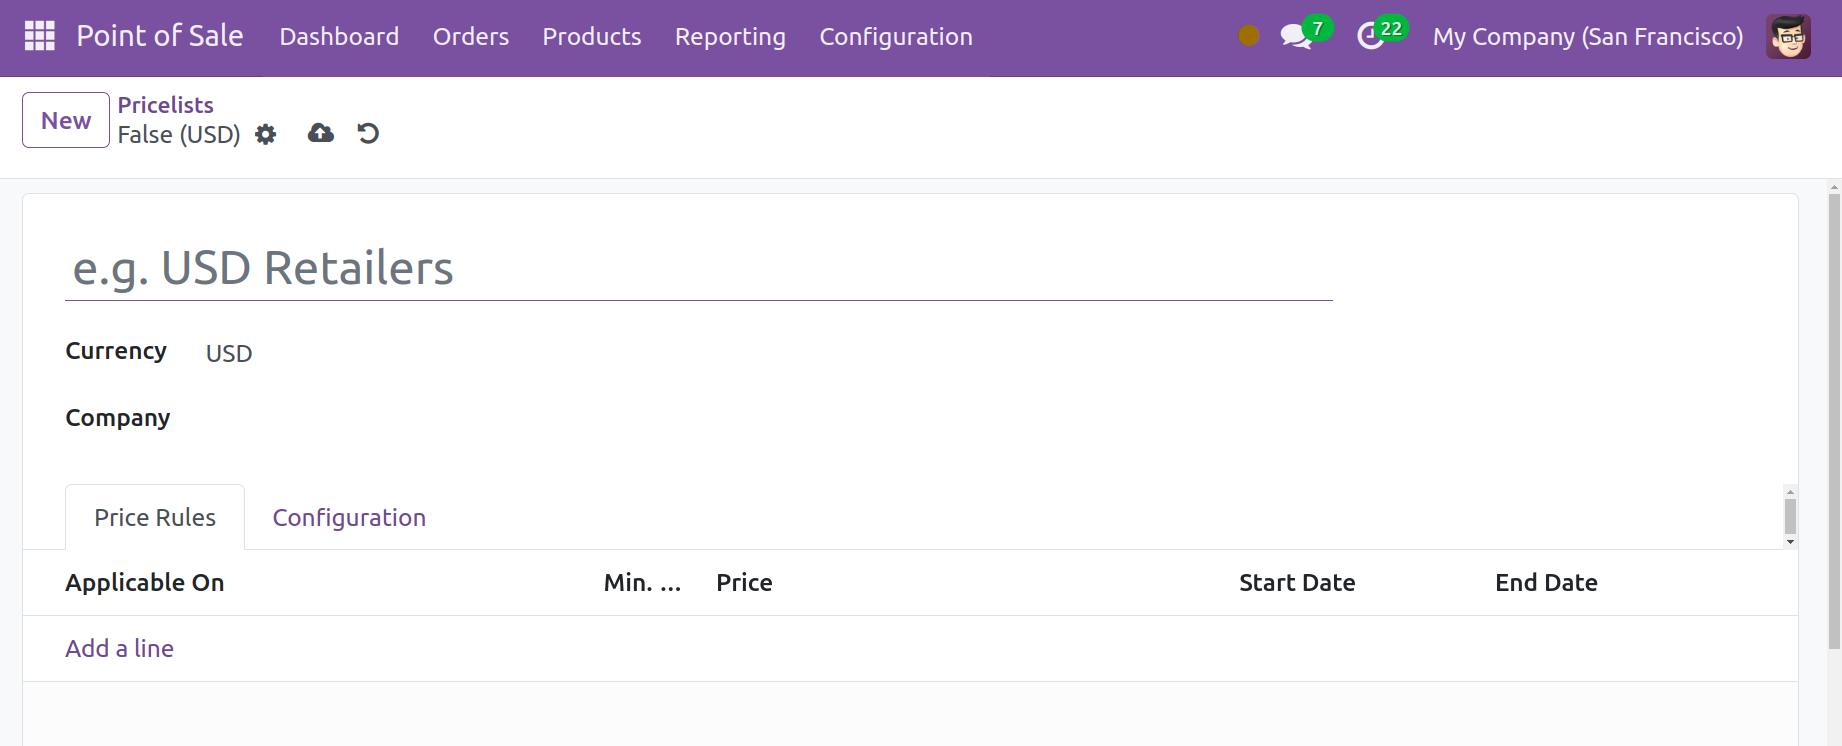Open the Configuration menu in top bar

point(895,37)
